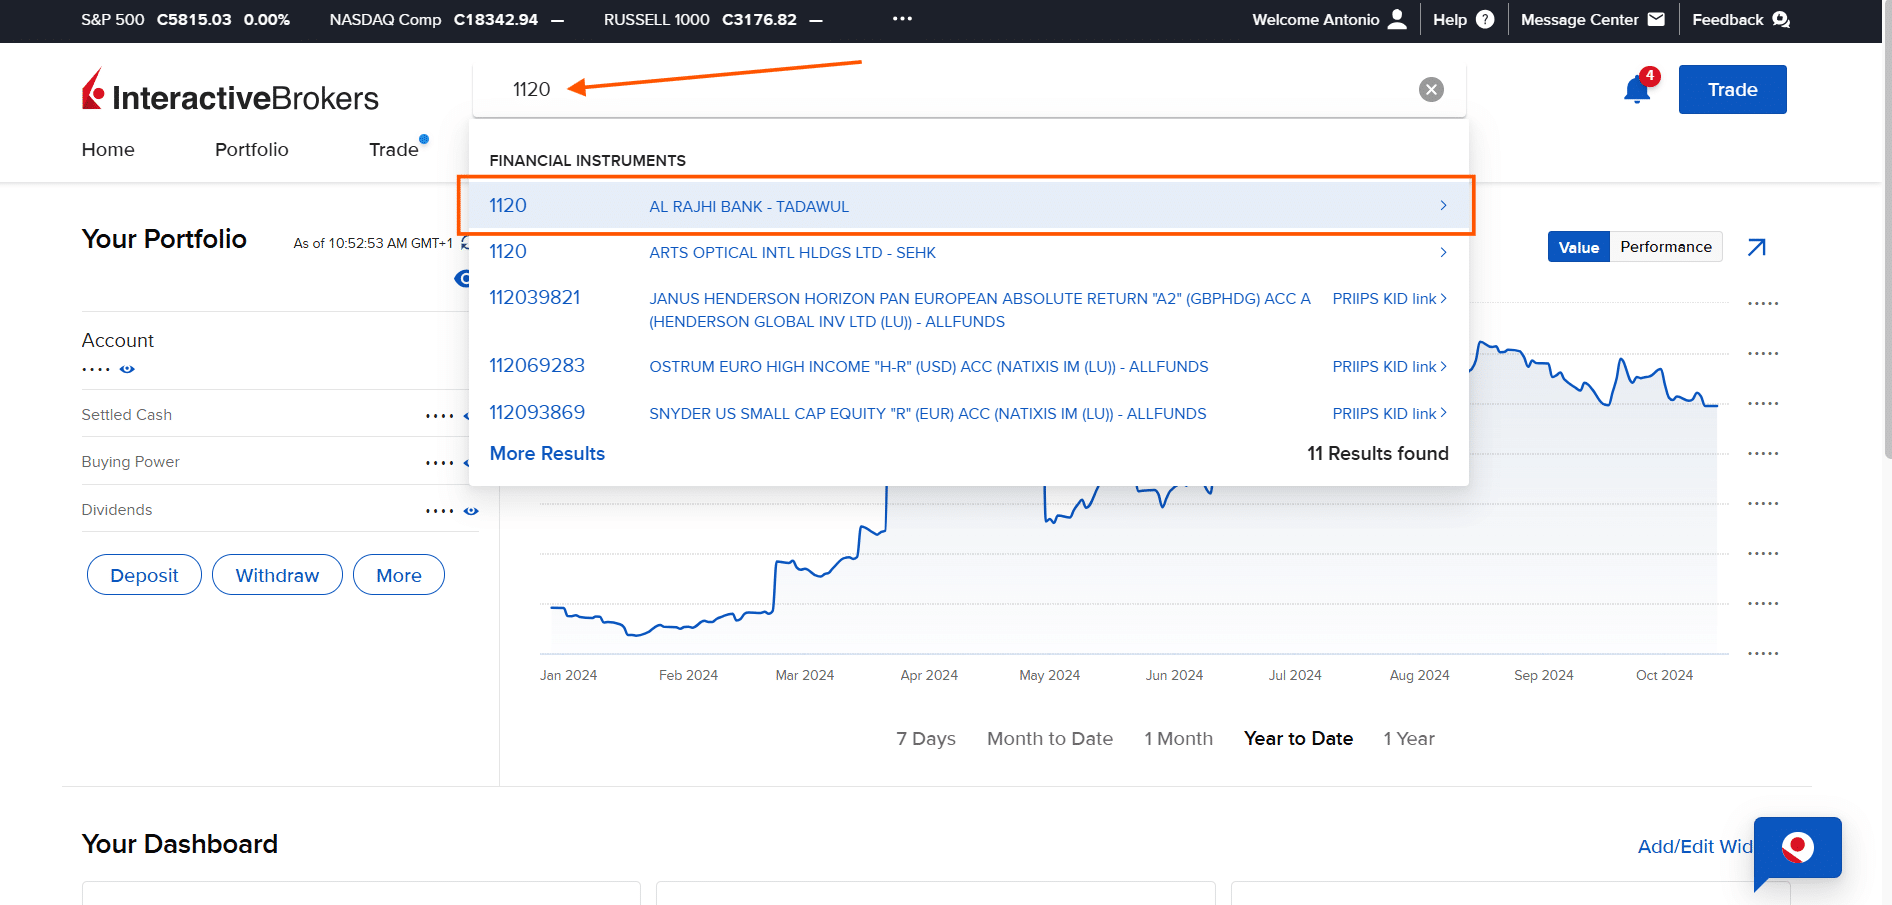Select 112093869 Snyder US Small Cap result
This screenshot has width=1892, height=905.
pyautogui.click(x=968, y=413)
